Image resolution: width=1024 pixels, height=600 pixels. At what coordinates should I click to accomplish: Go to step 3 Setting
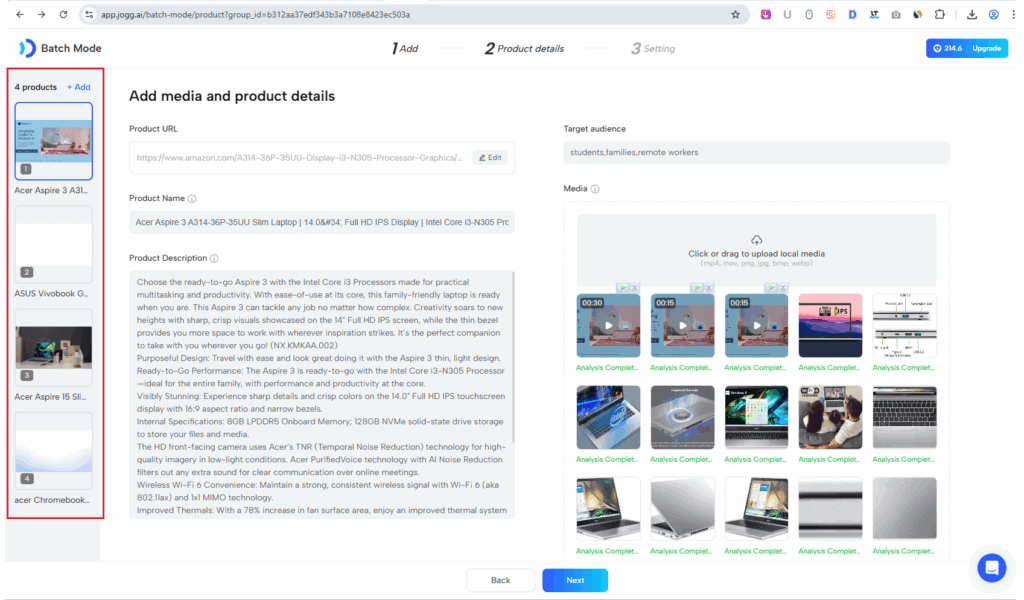click(653, 48)
